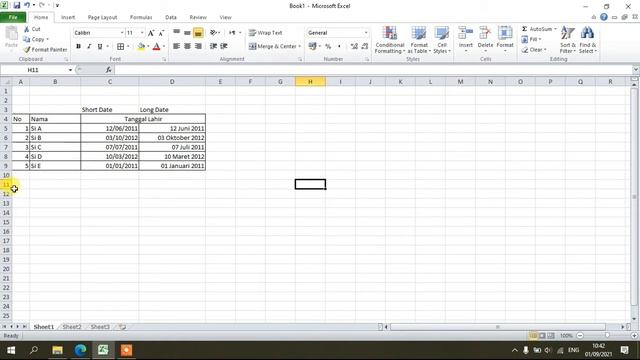Click the Insert cells button

point(466,40)
